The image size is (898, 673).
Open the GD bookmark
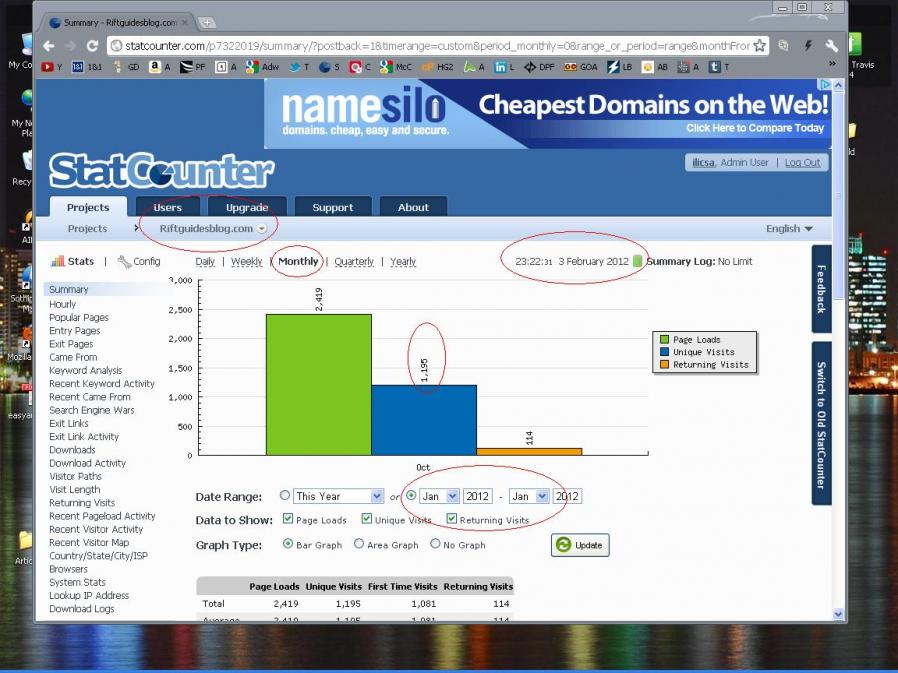pyautogui.click(x=127, y=67)
